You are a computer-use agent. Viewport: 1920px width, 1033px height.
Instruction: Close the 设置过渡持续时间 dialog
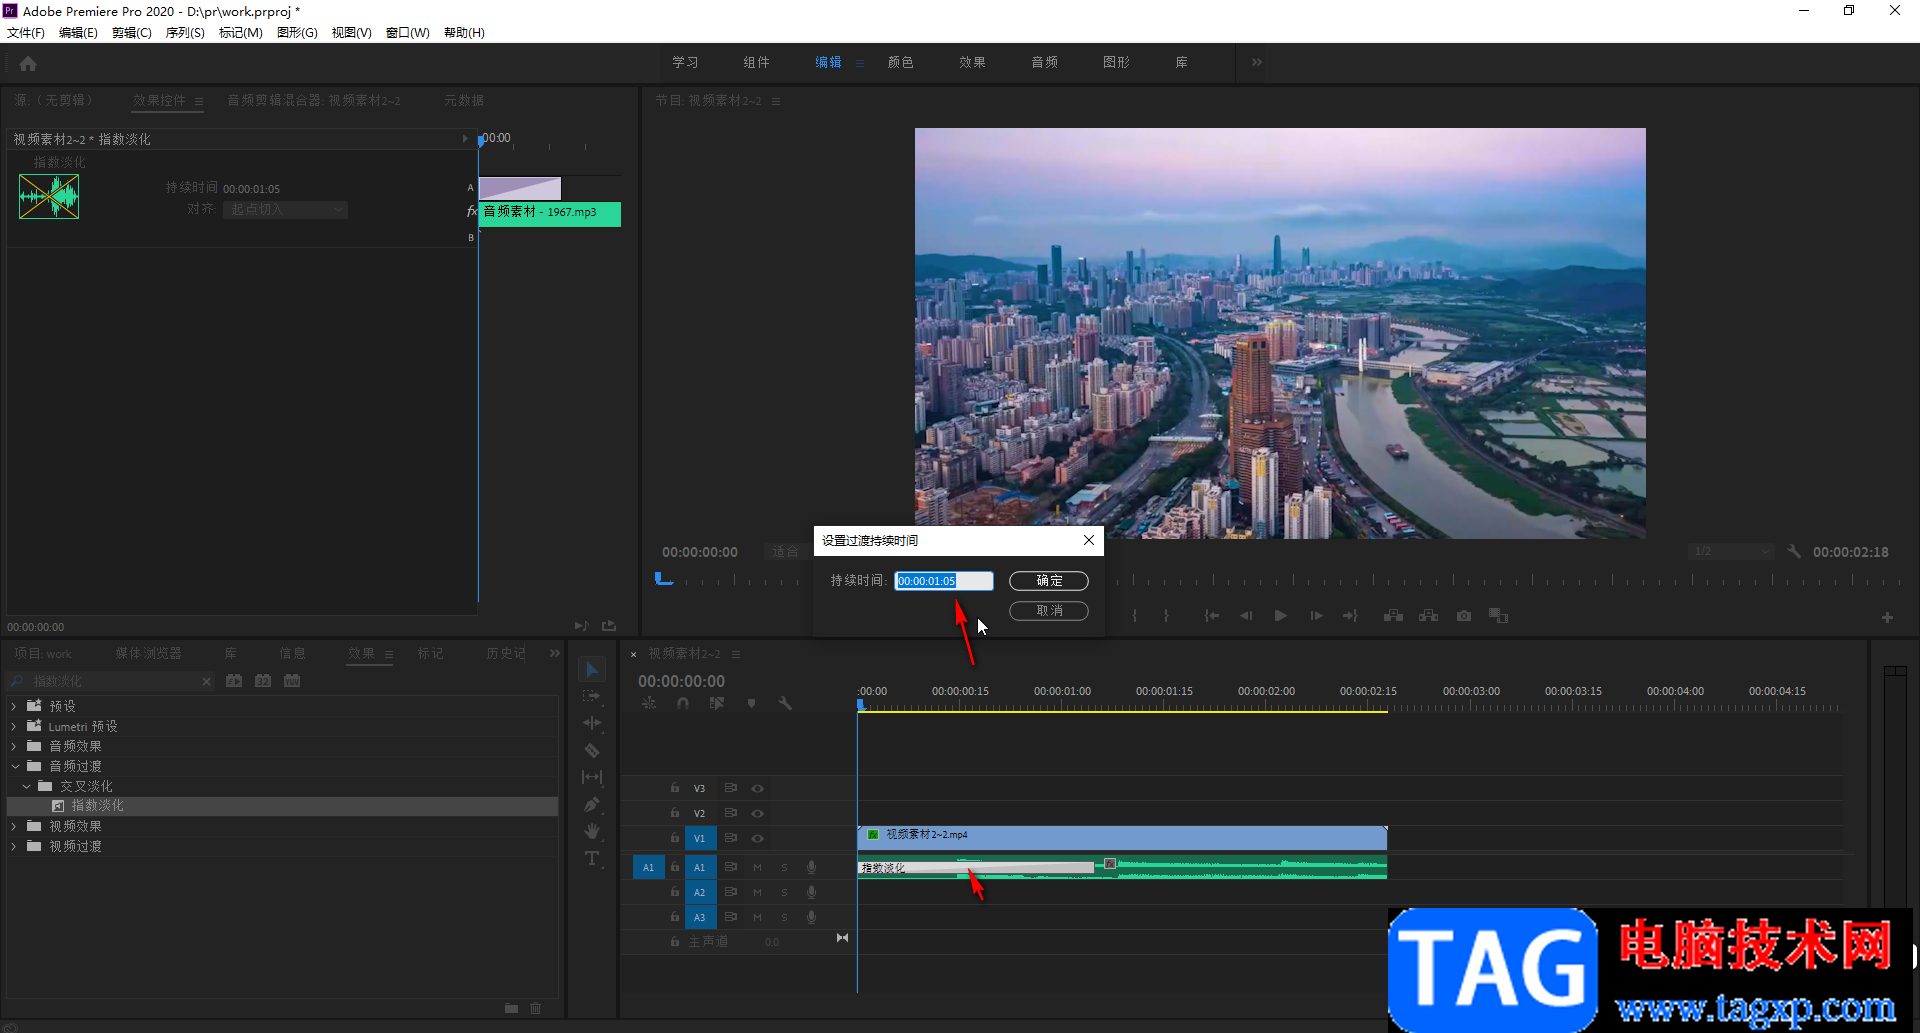point(1089,540)
